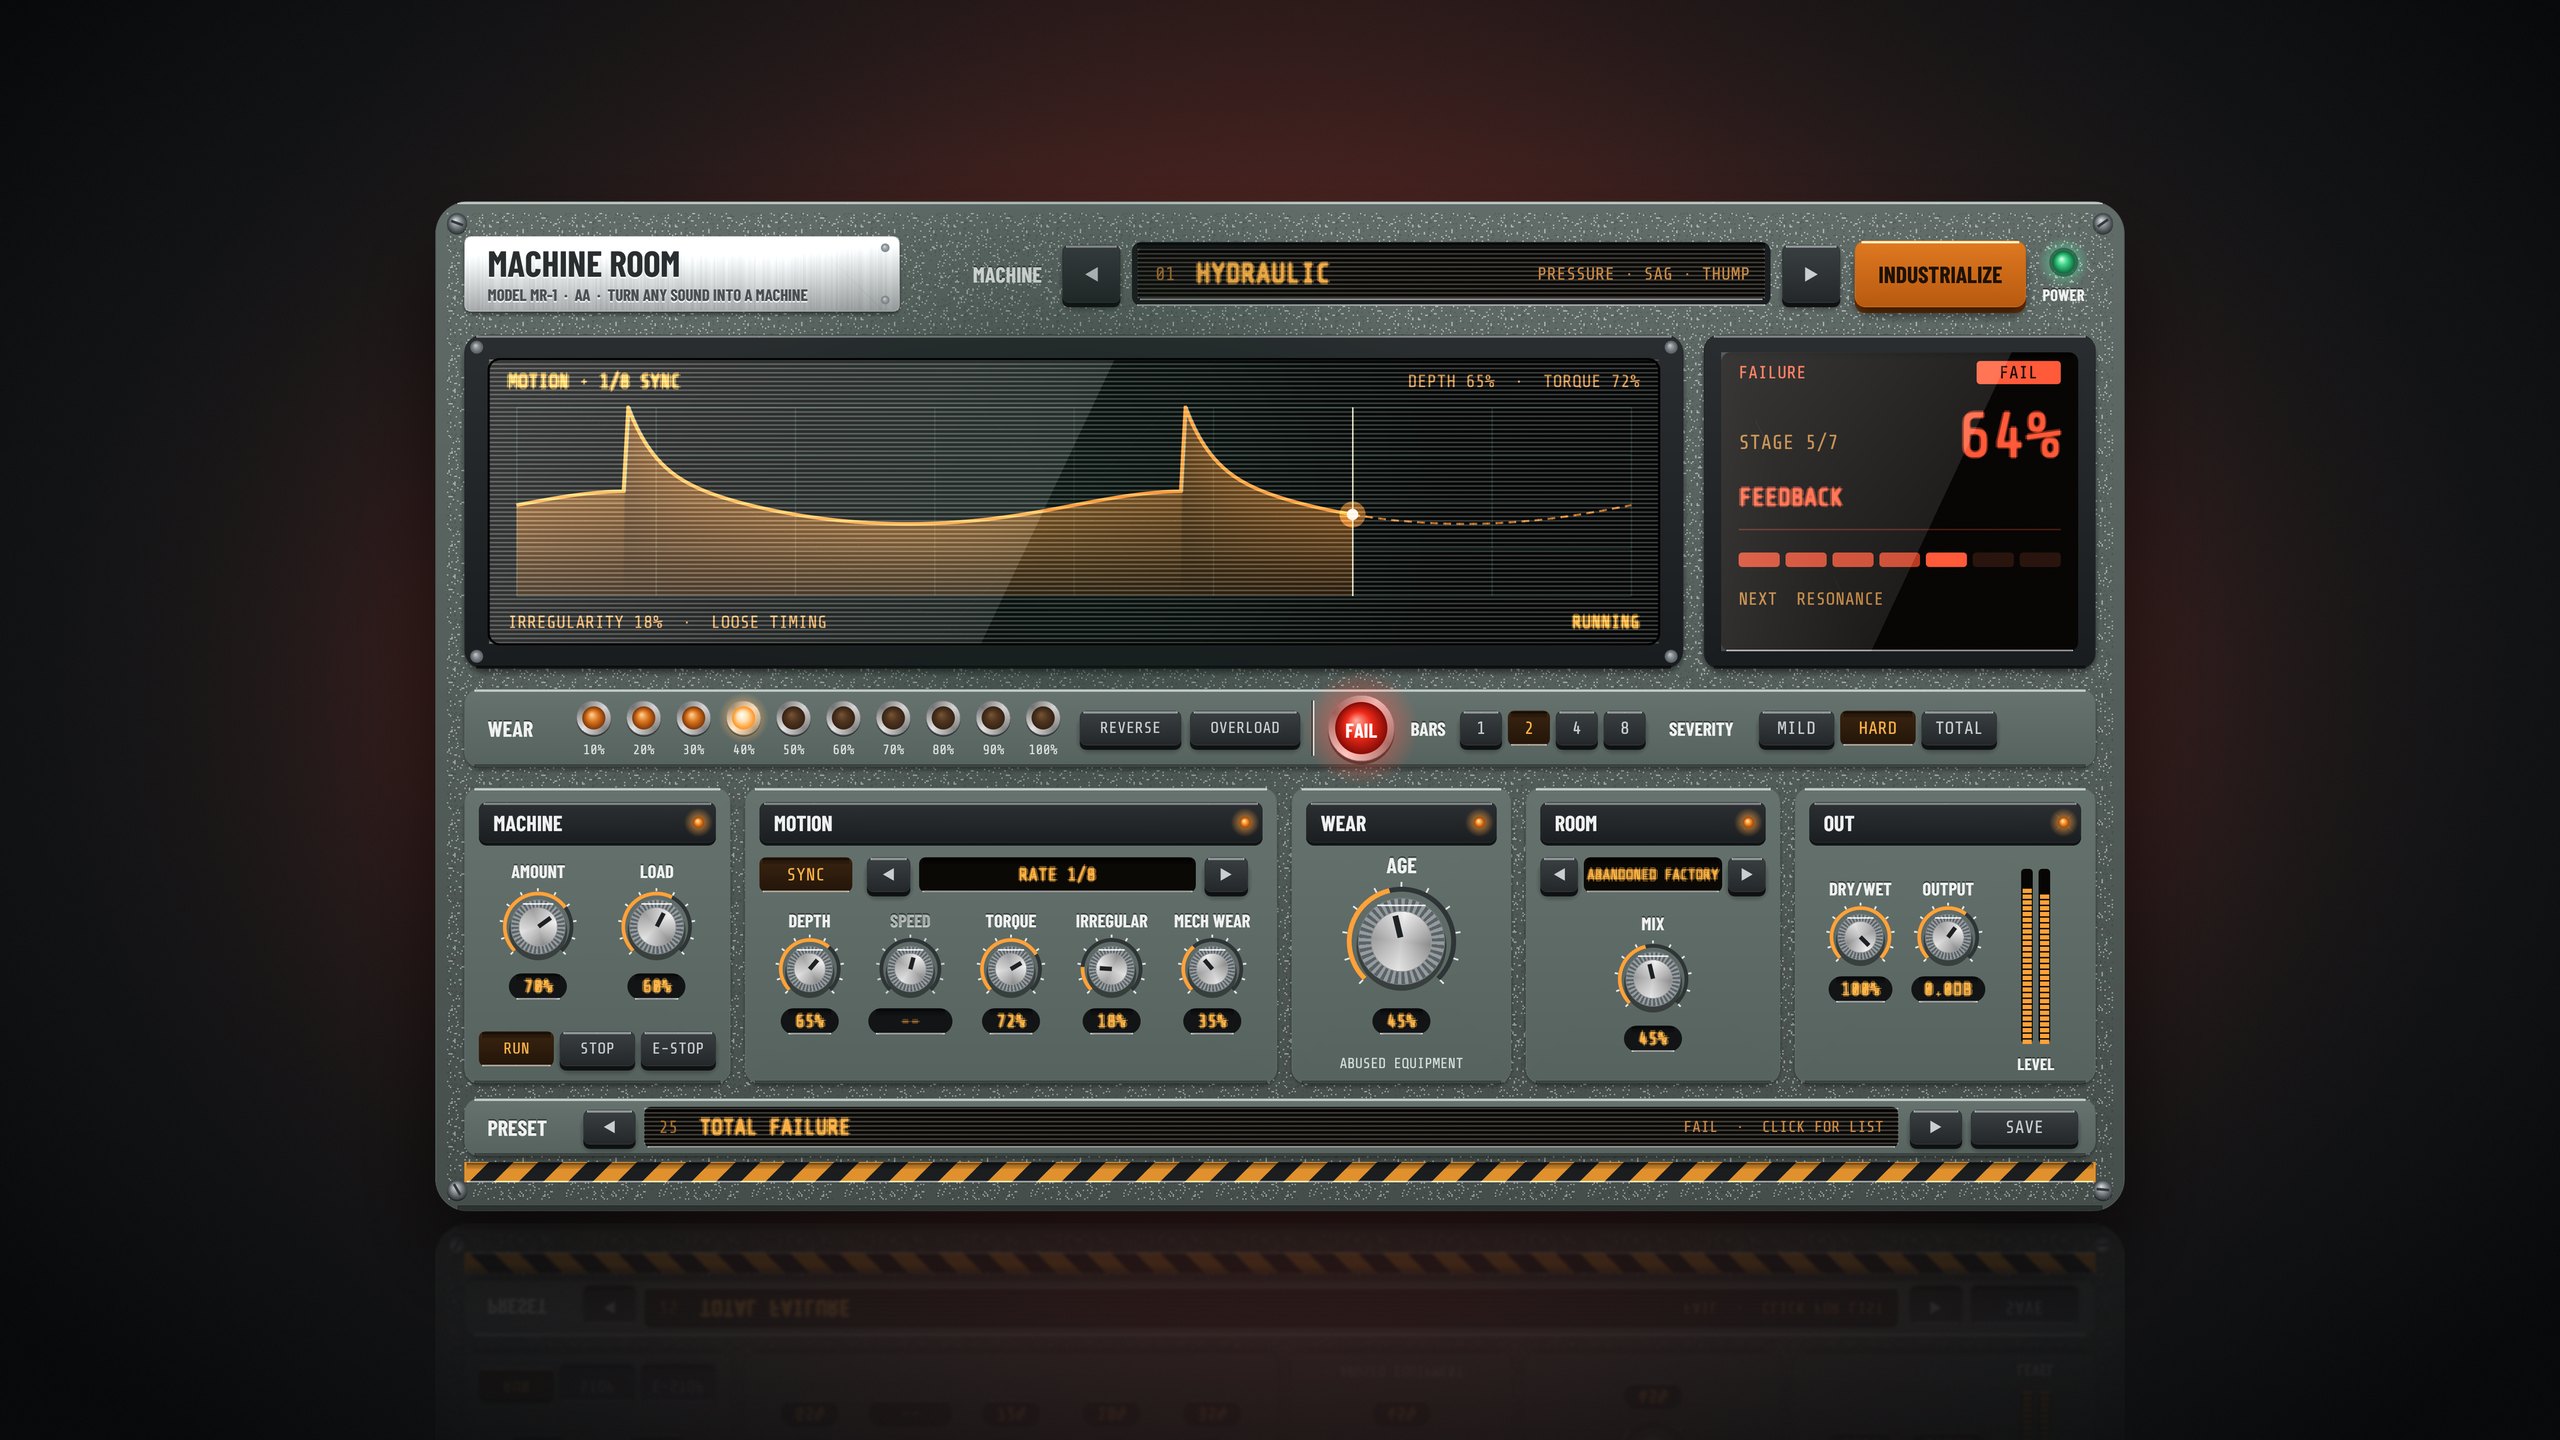Viewport: 2560px width, 1440px height.
Task: Trigger the E-STOP button
Action: coord(678,1048)
